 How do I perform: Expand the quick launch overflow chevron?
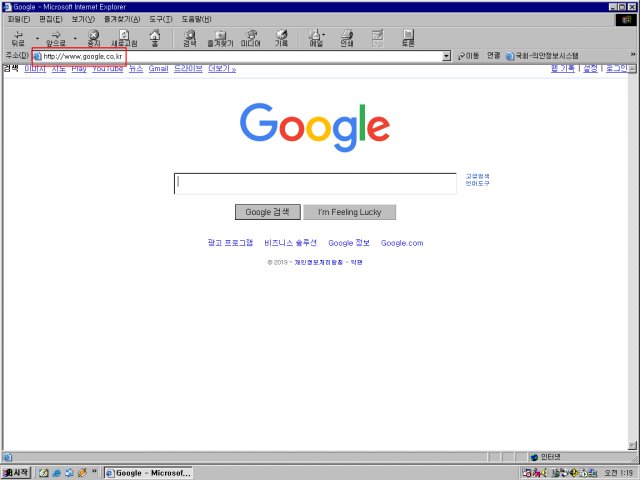coord(94,471)
